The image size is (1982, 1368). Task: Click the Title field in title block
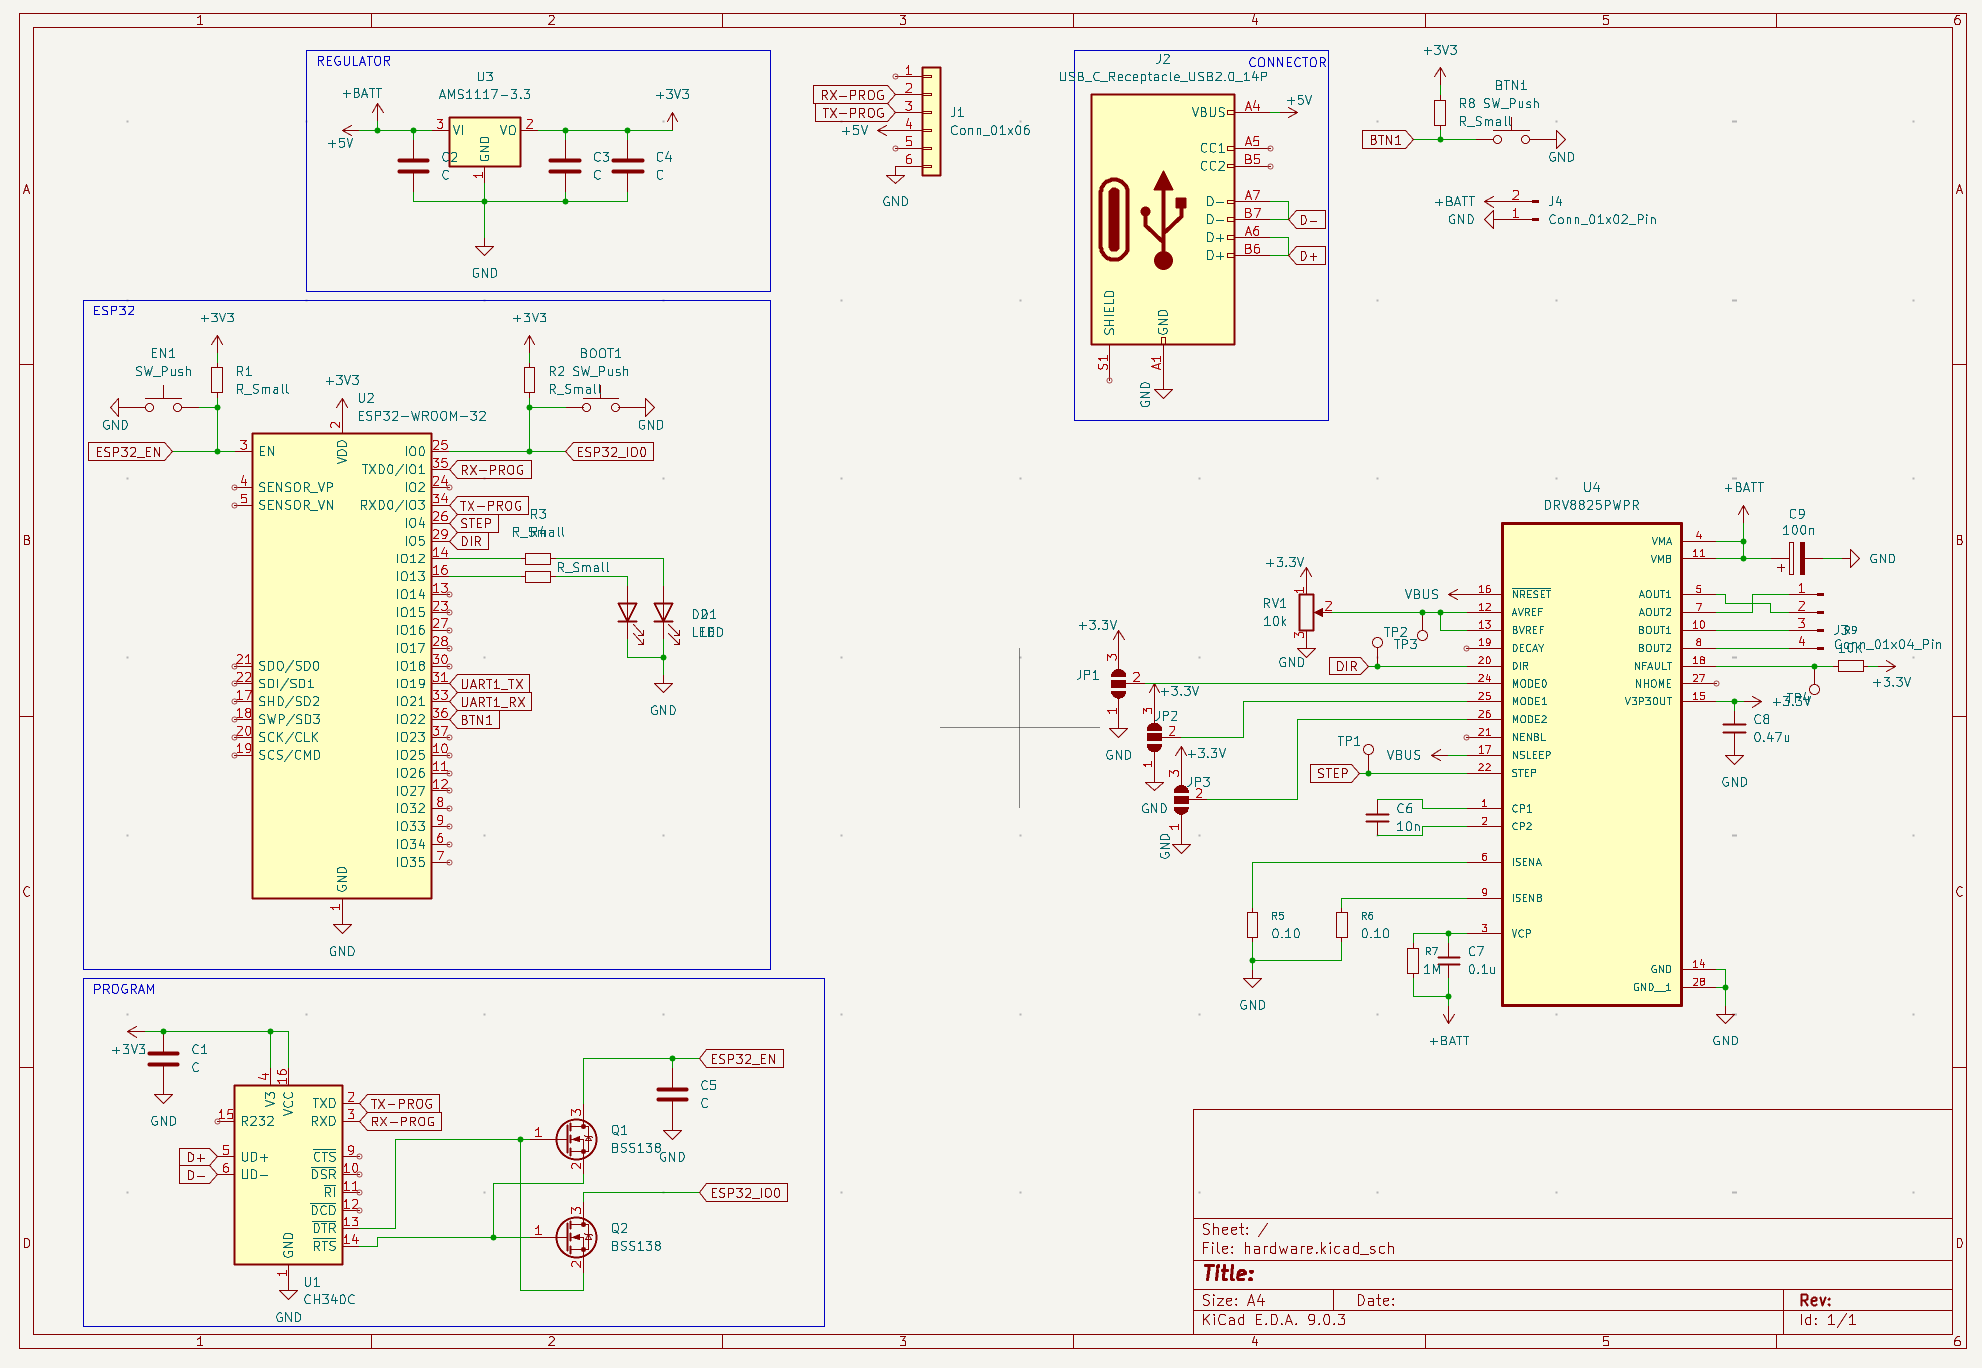(x=1228, y=1273)
